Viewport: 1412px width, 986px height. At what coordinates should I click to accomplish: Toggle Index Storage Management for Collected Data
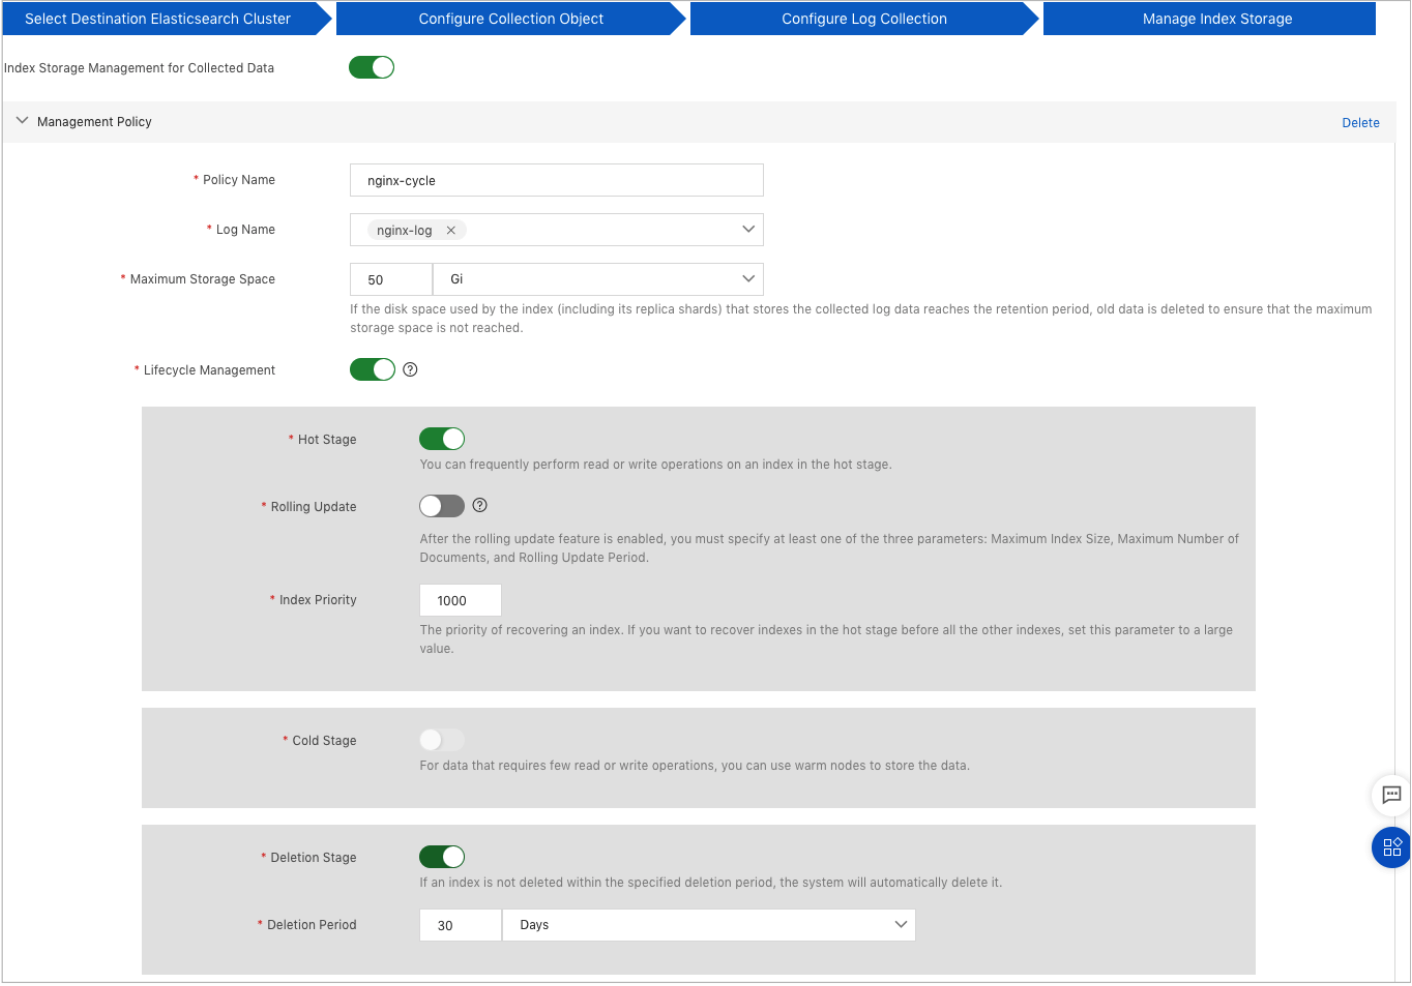point(372,67)
